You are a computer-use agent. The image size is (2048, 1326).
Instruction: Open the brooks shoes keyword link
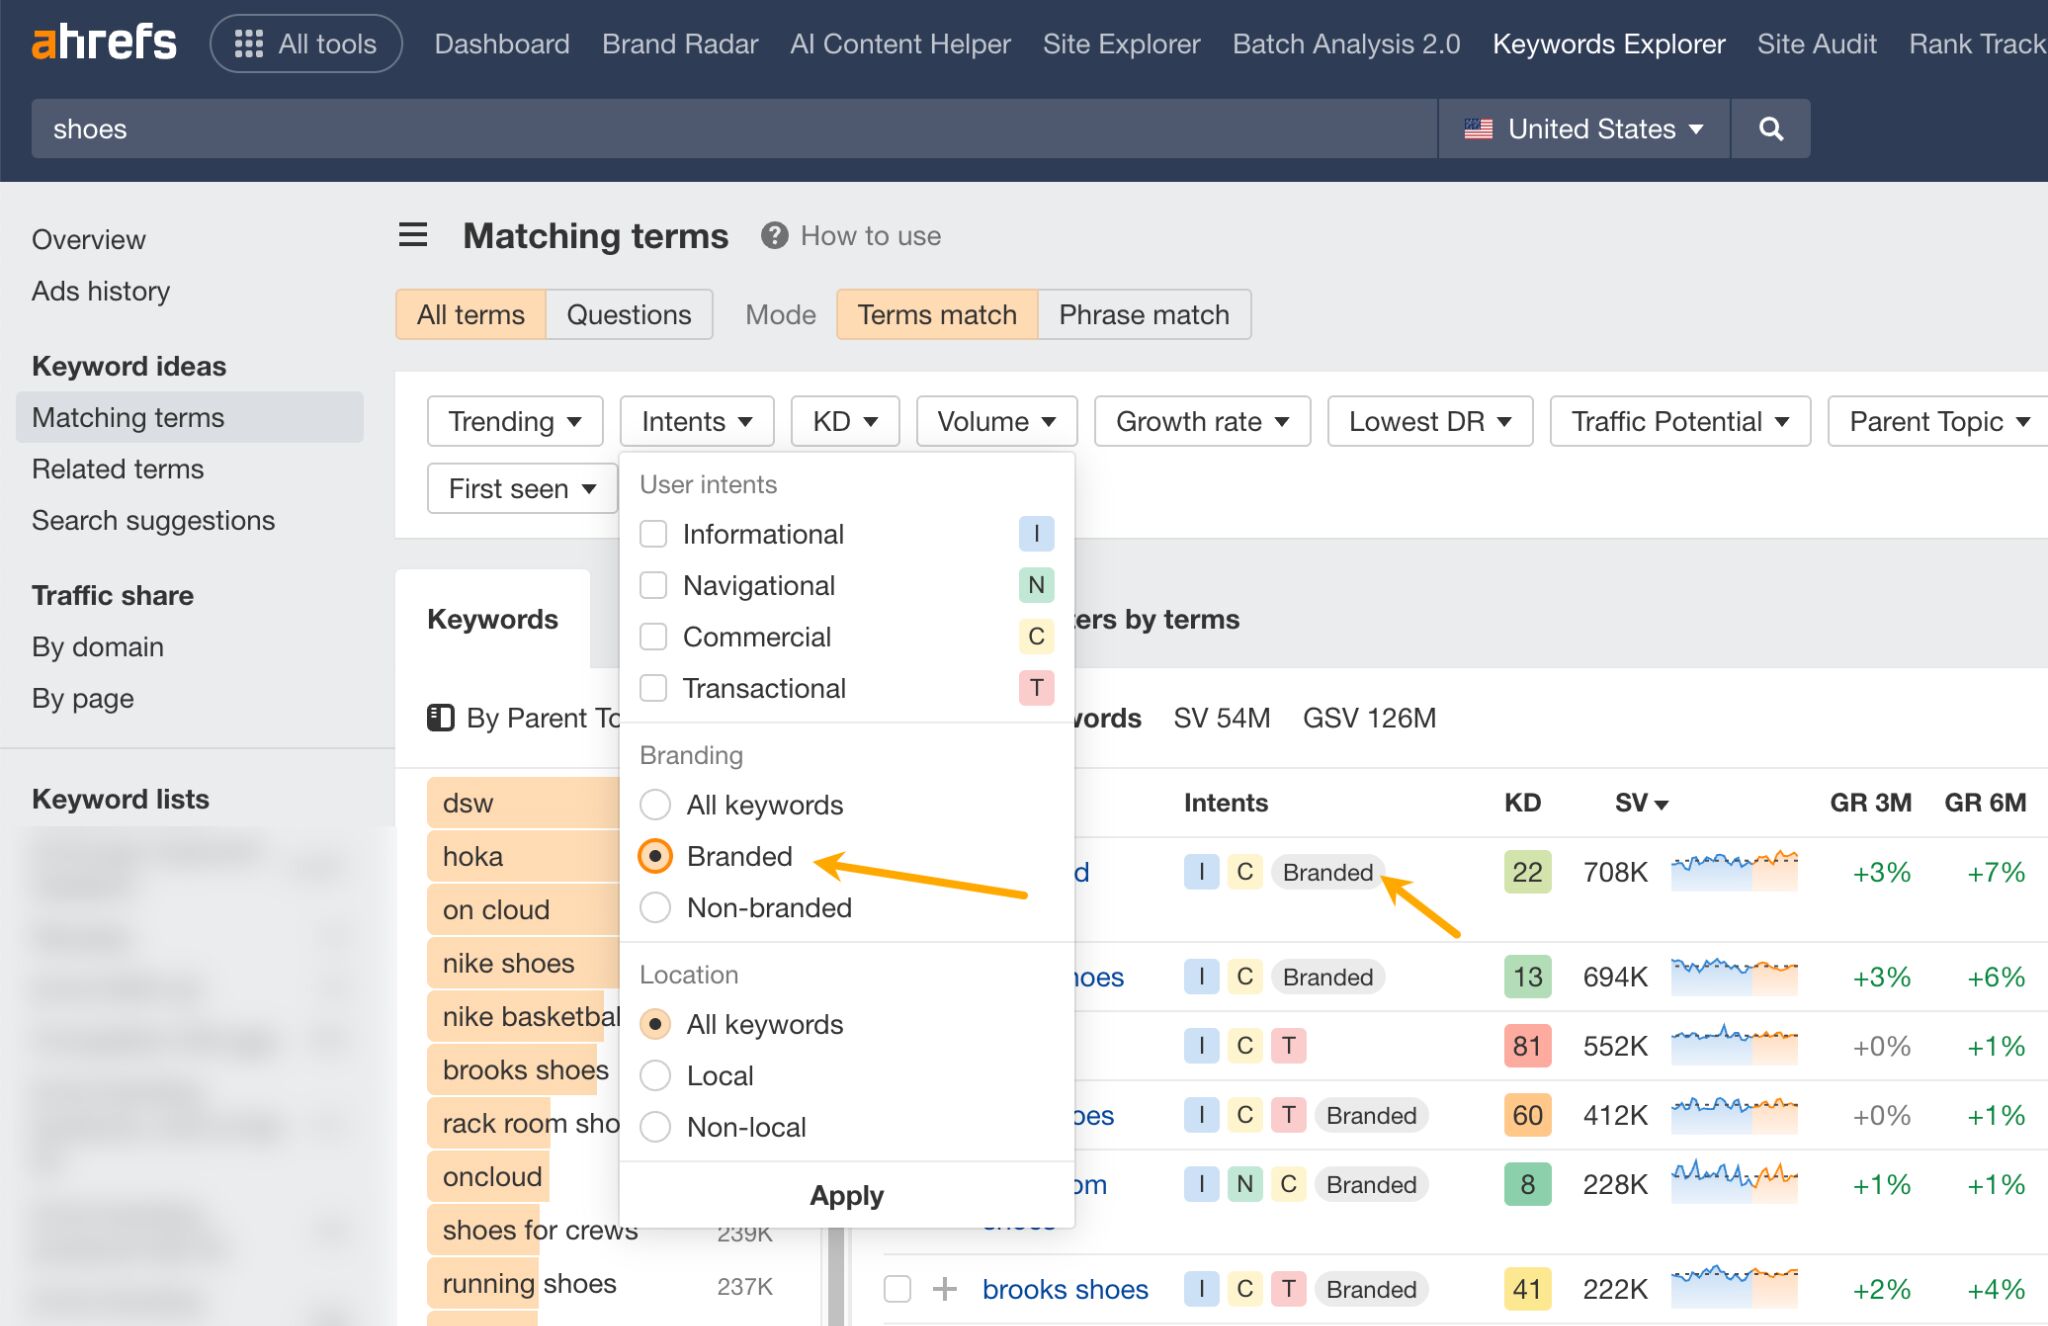(x=1064, y=1289)
